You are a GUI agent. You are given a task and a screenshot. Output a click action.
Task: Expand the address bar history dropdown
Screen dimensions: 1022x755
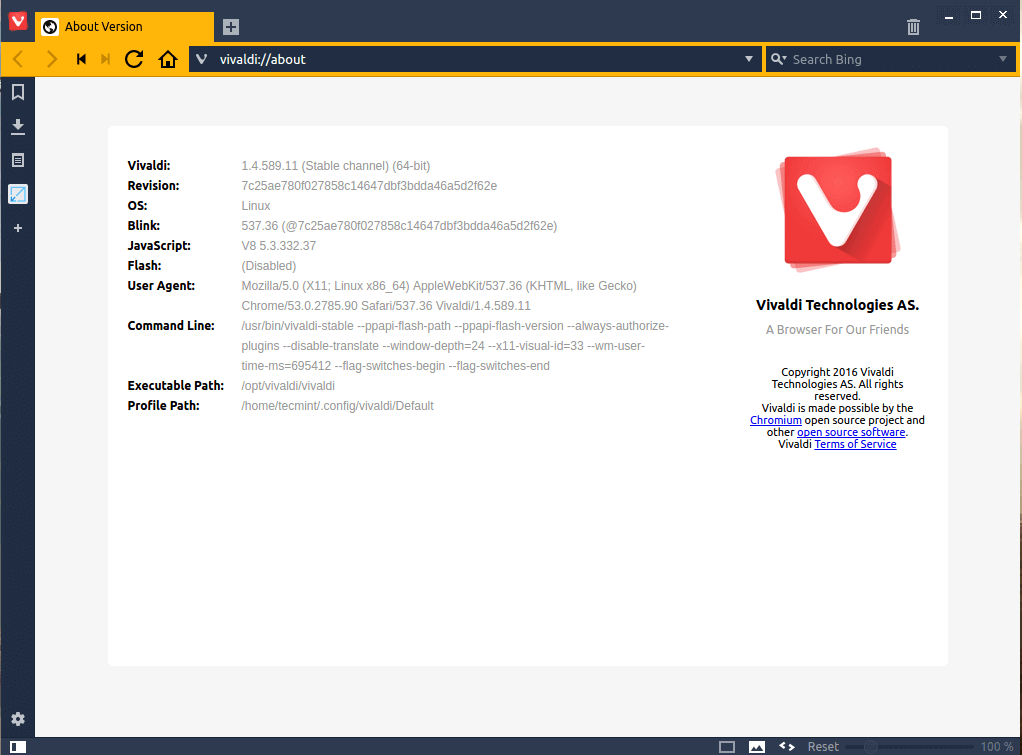pyautogui.click(x=749, y=59)
